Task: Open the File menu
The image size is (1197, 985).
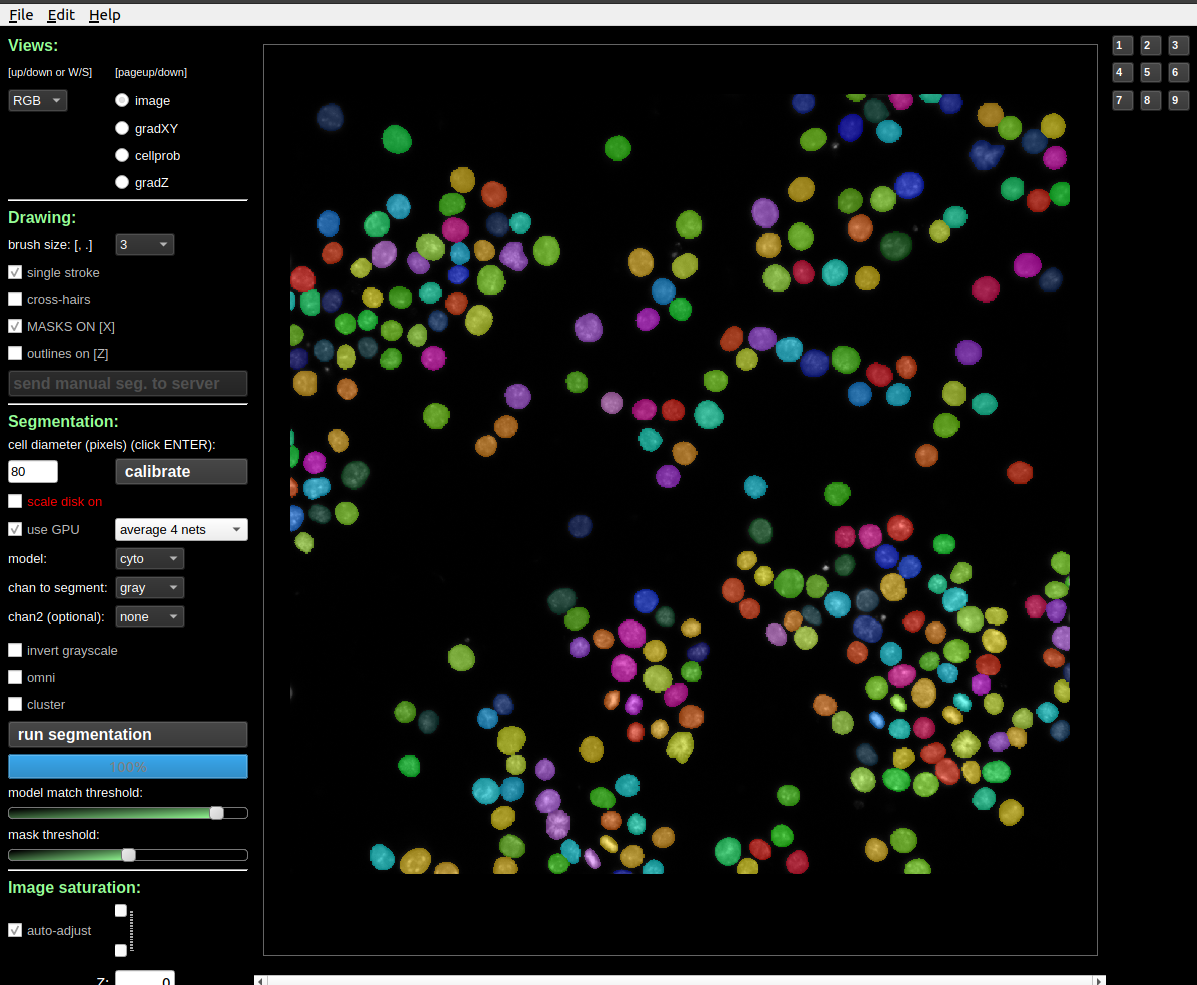Action: 18,14
